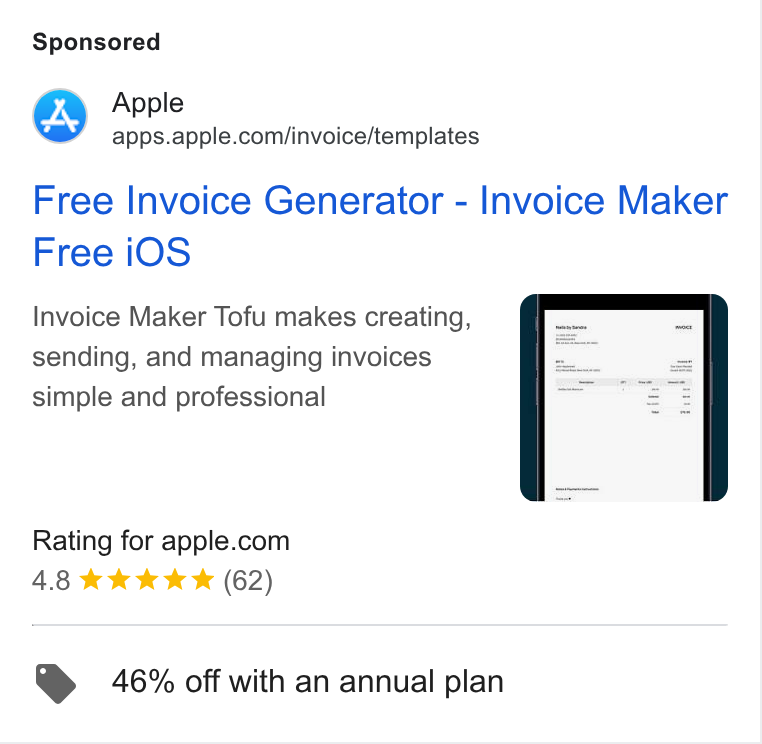Click the middle gold rating star
762x744 pixels.
(147, 580)
